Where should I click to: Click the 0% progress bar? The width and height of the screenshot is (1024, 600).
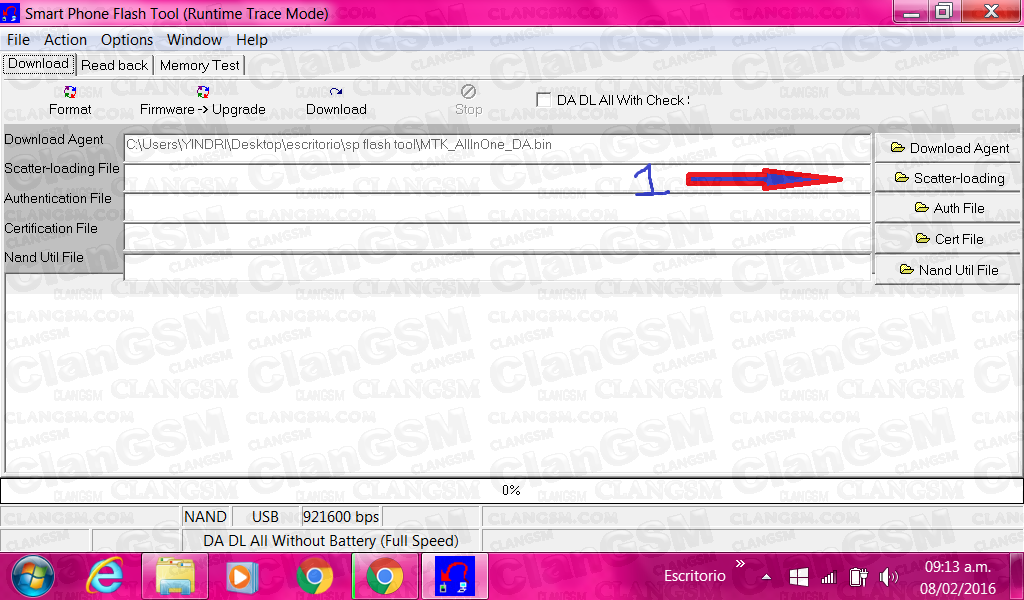coord(511,490)
